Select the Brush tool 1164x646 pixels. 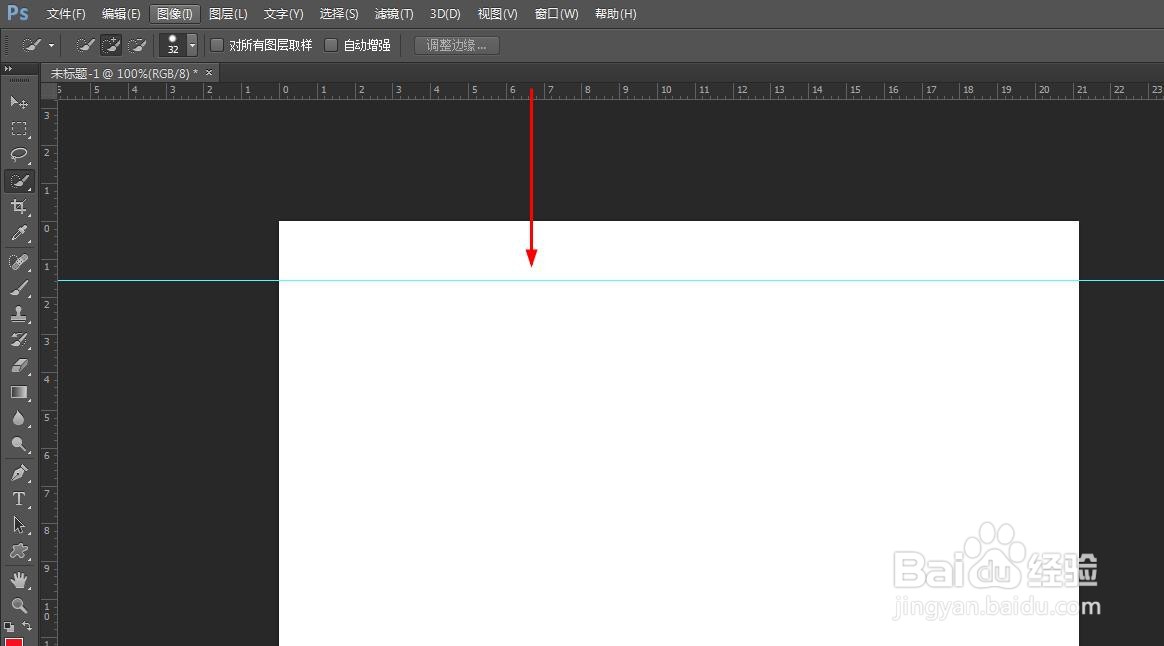19,288
